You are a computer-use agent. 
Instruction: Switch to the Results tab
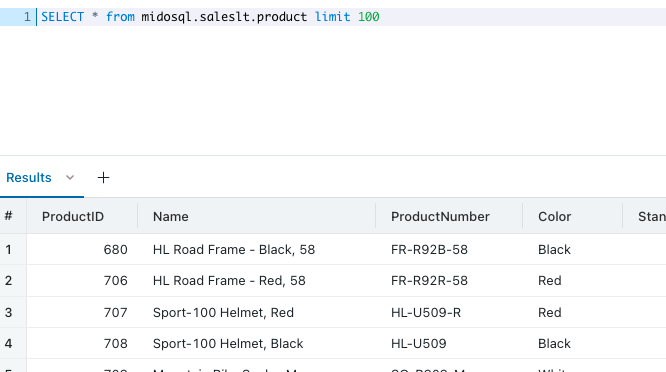[29, 178]
